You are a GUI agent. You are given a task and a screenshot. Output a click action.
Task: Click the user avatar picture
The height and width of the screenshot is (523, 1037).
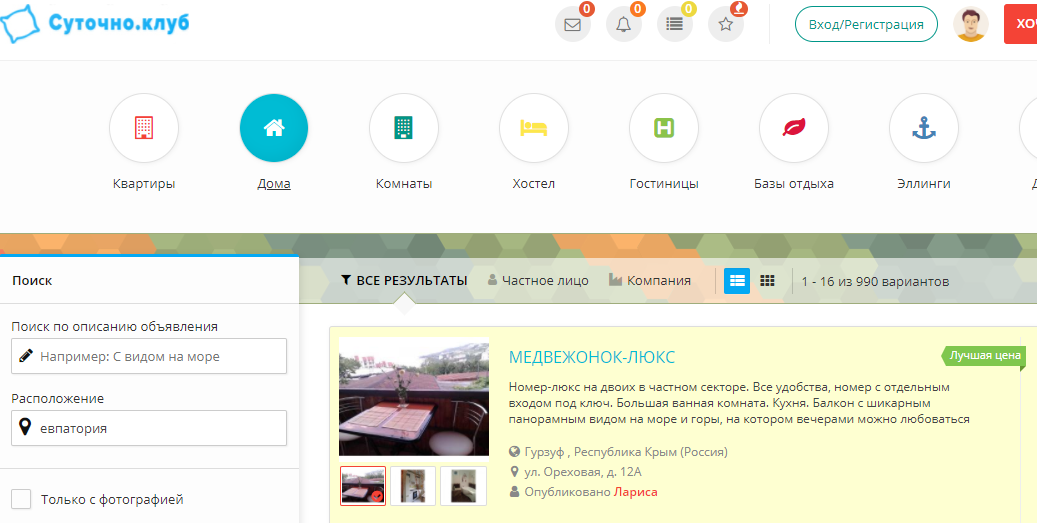pyautogui.click(x=970, y=24)
